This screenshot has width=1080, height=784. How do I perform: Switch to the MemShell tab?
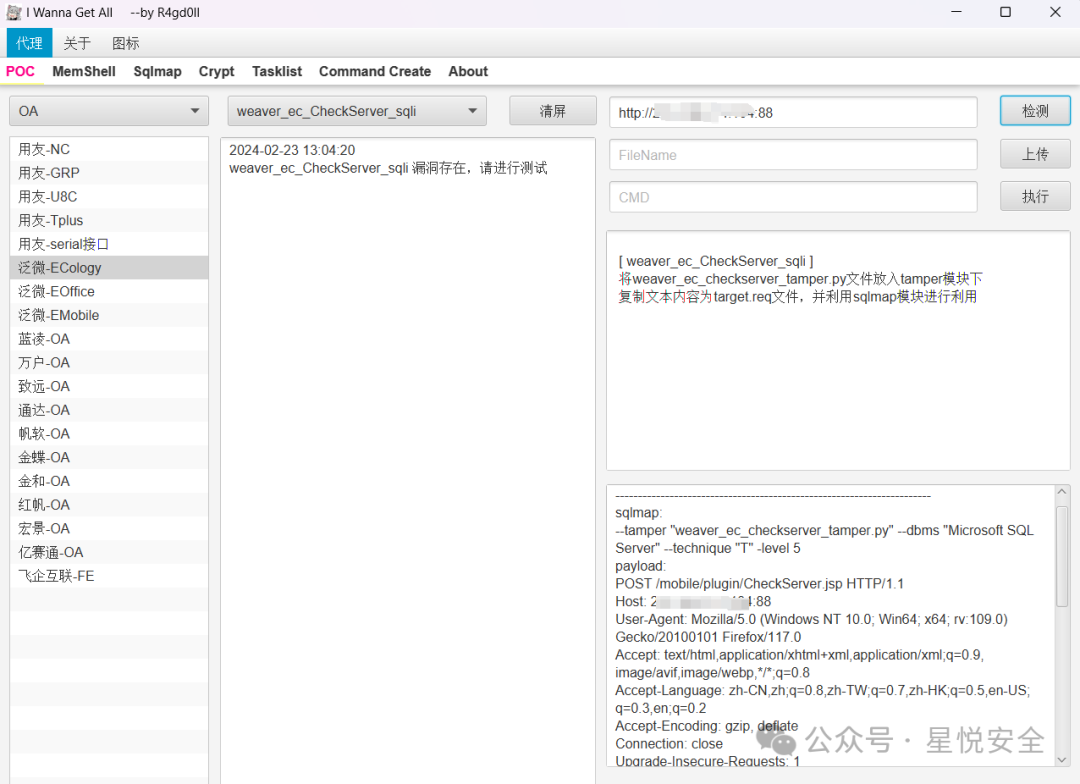pos(84,72)
